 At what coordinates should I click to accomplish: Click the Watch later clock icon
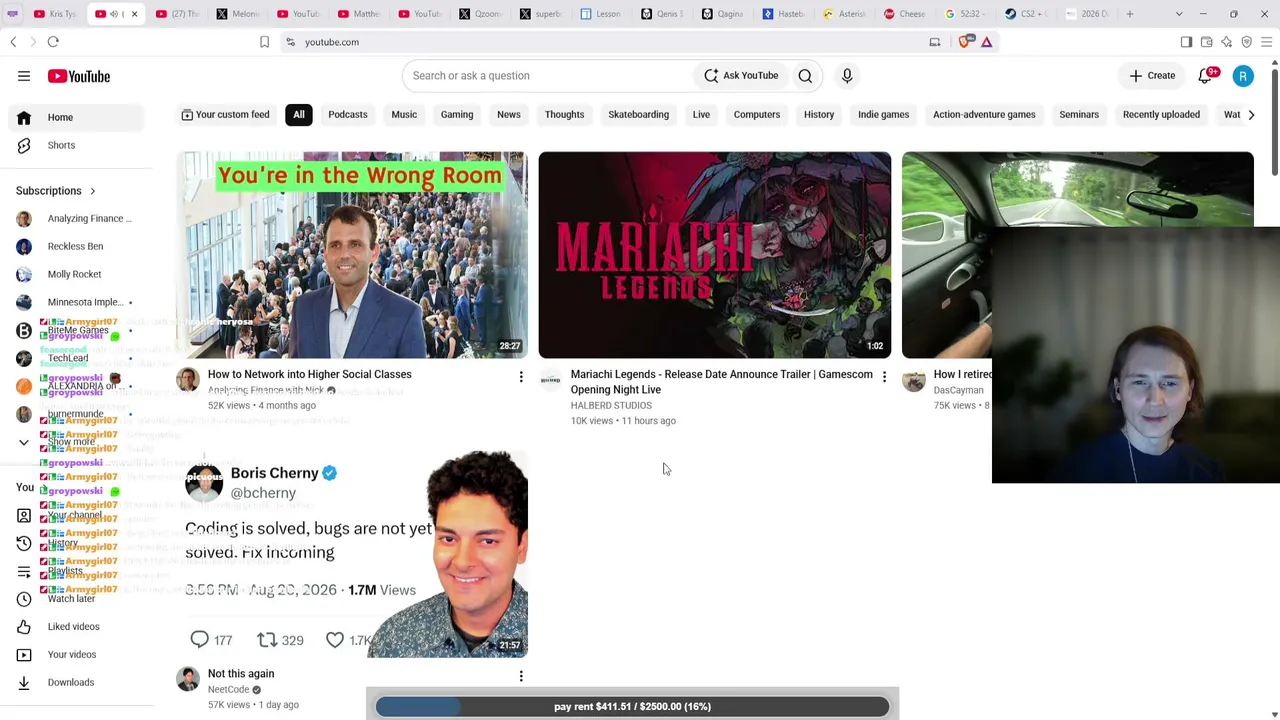coord(24,599)
